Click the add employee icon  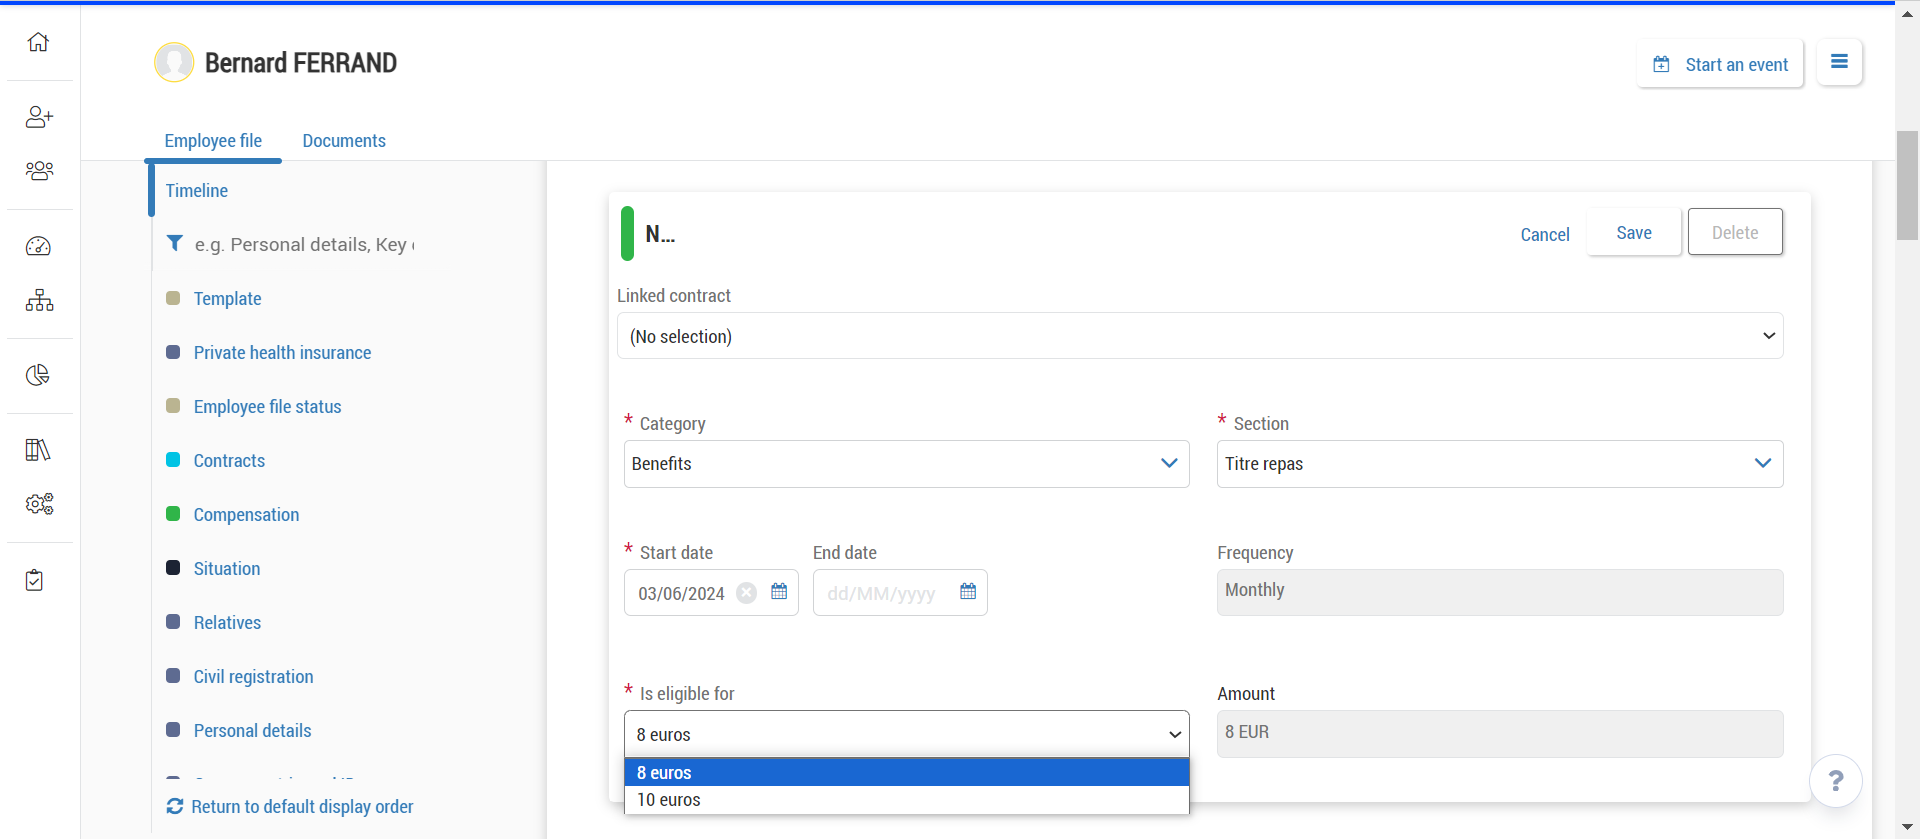pyautogui.click(x=39, y=117)
